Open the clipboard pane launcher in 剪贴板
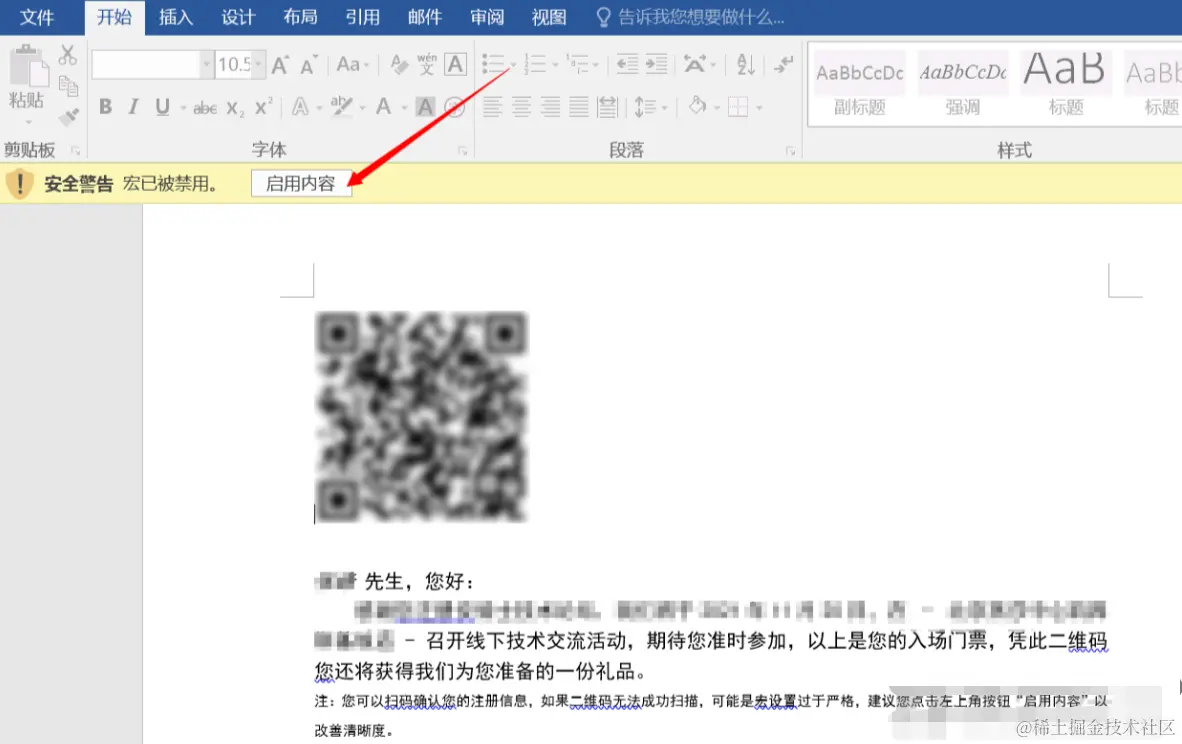The width and height of the screenshot is (1182, 744). (75, 151)
